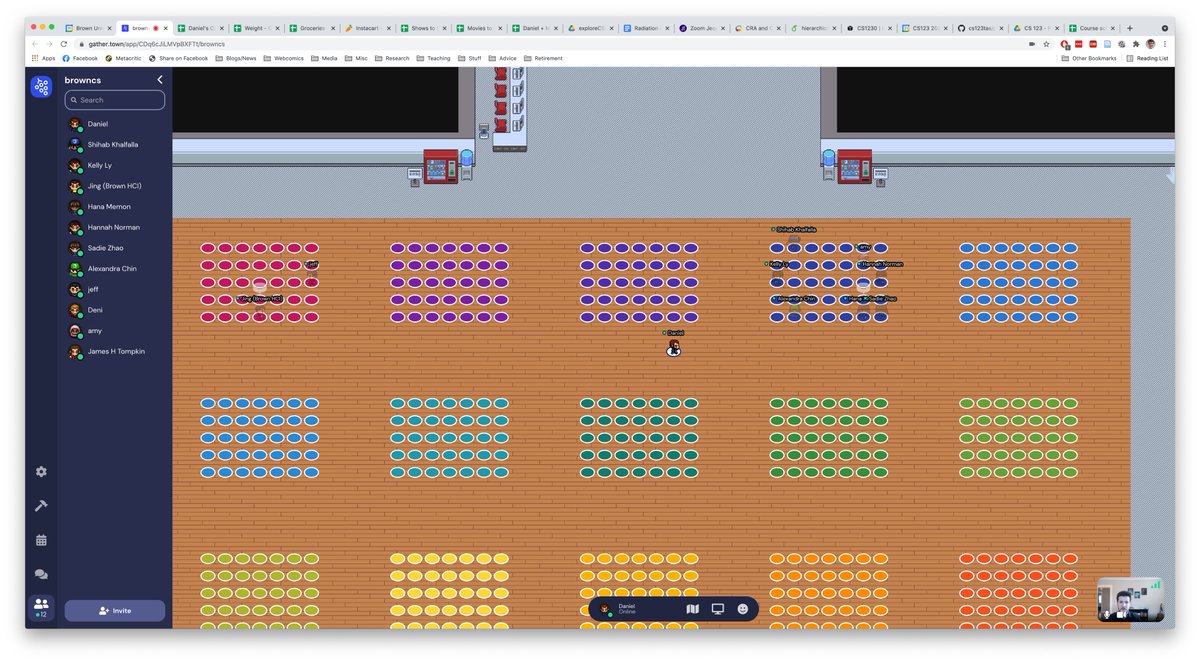
Task: Select Sadie Zhao in participant list
Action: pyautogui.click(x=115, y=248)
